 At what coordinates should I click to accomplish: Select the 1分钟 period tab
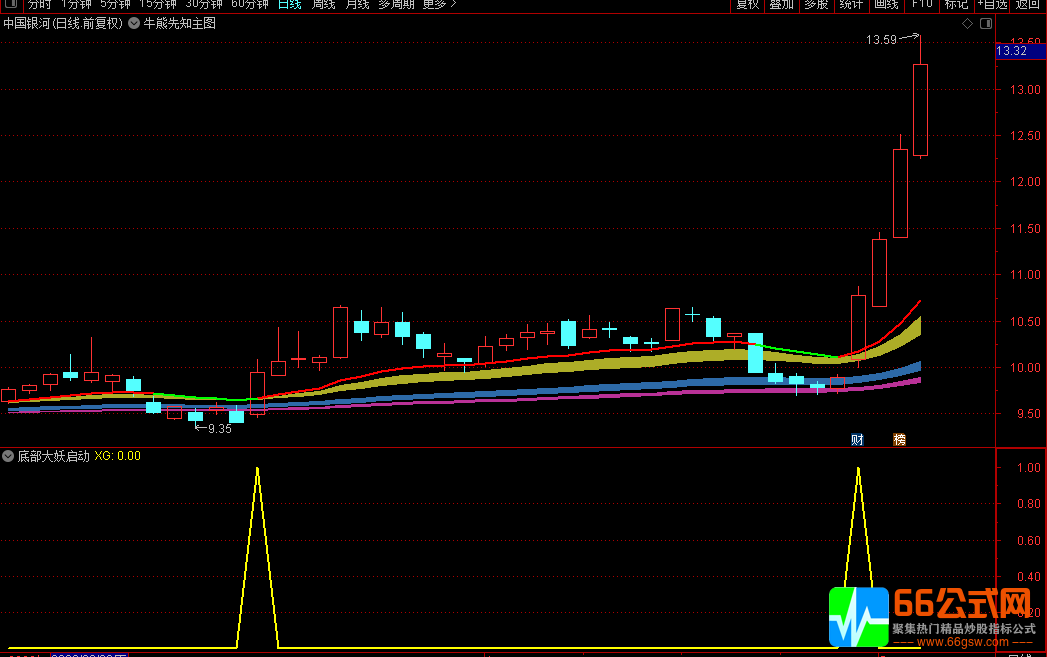(77, 4)
